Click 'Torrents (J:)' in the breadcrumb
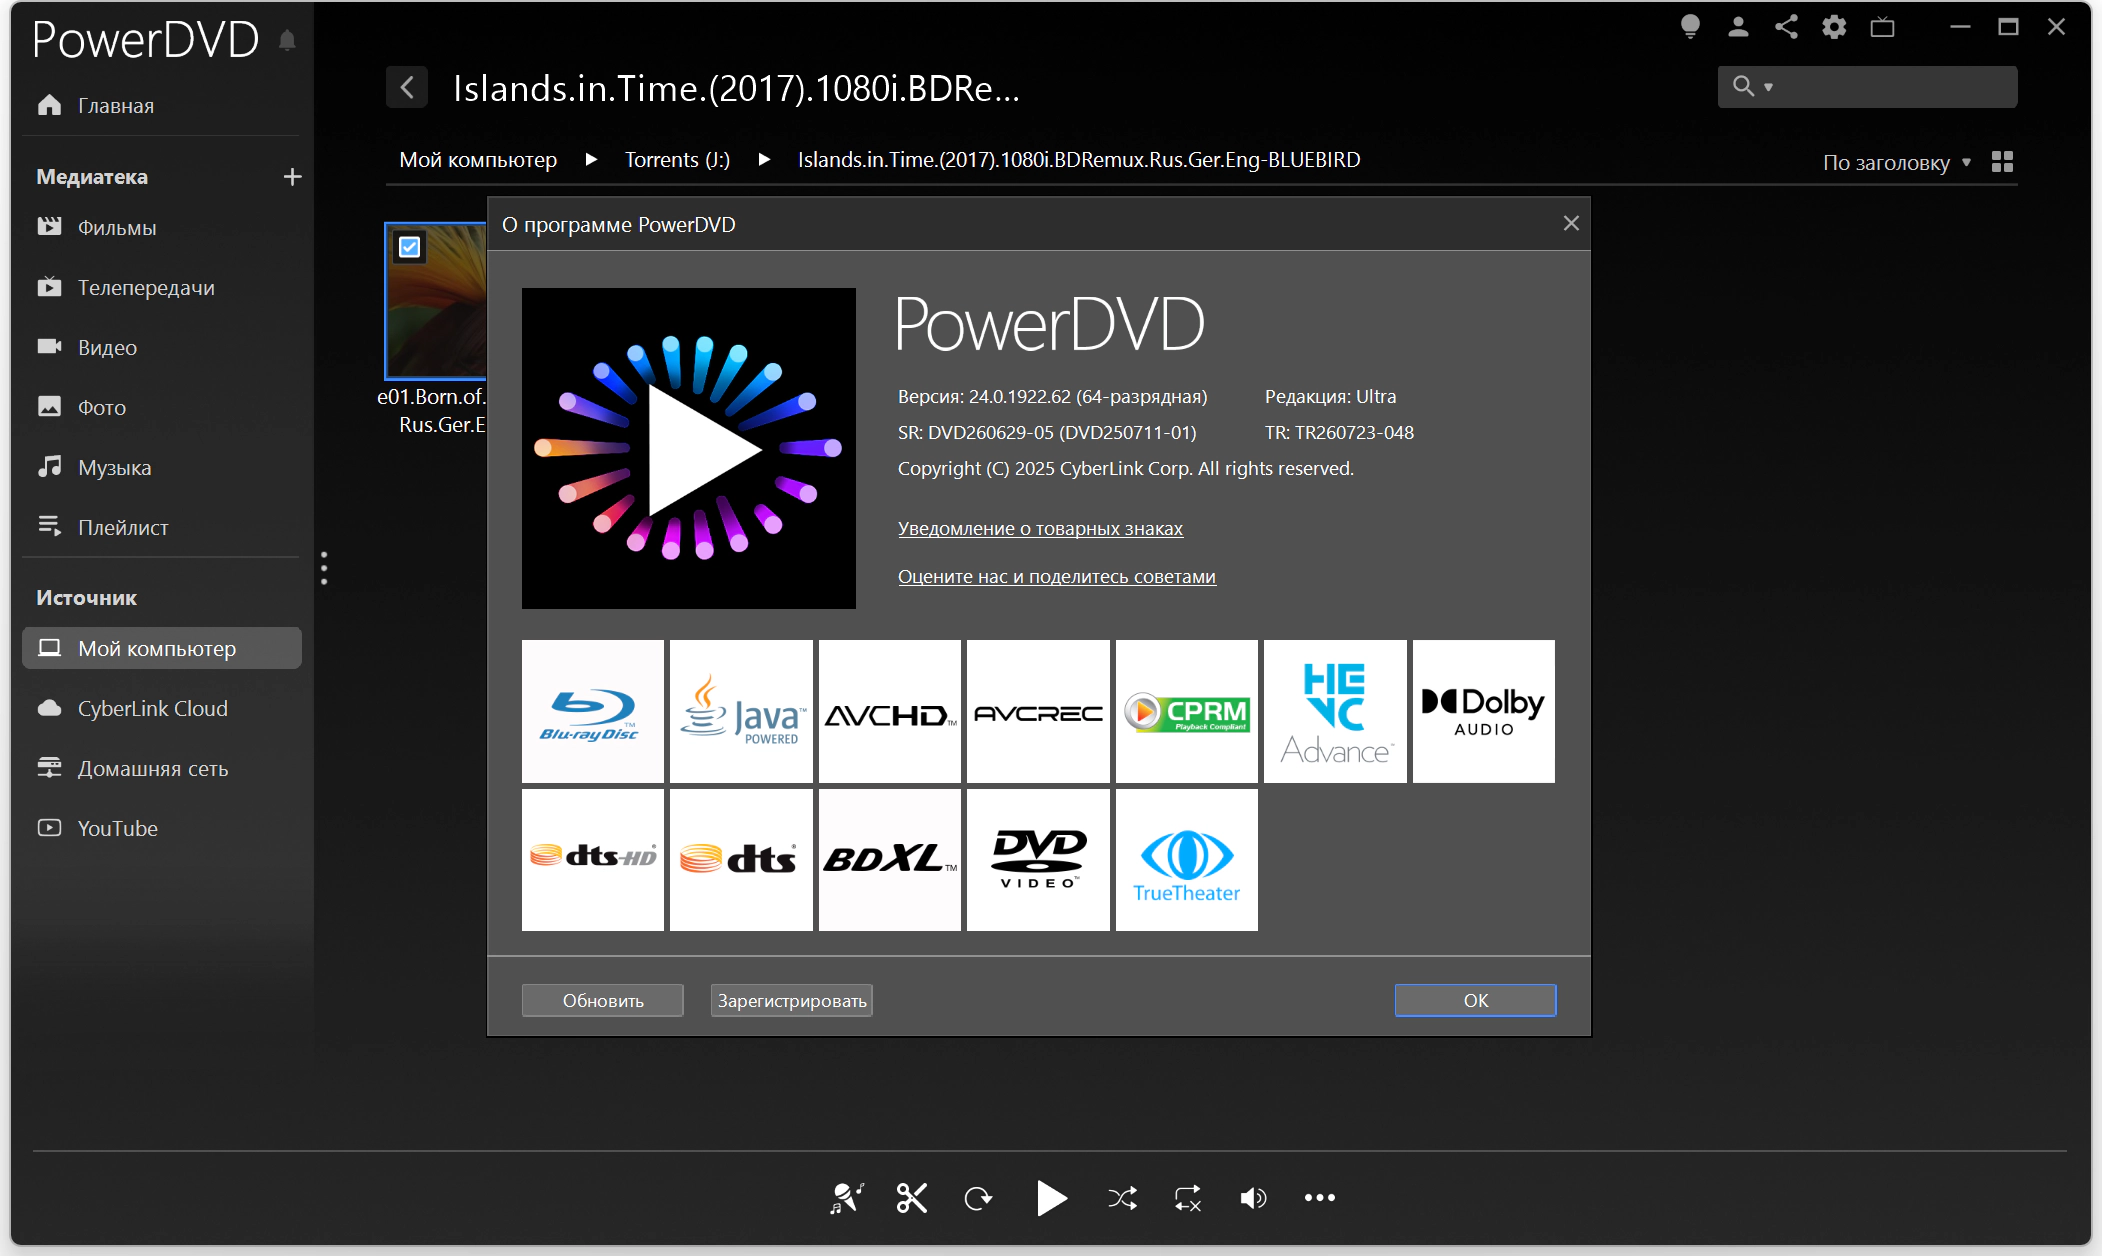Viewport: 2102px width, 1256px height. (677, 160)
